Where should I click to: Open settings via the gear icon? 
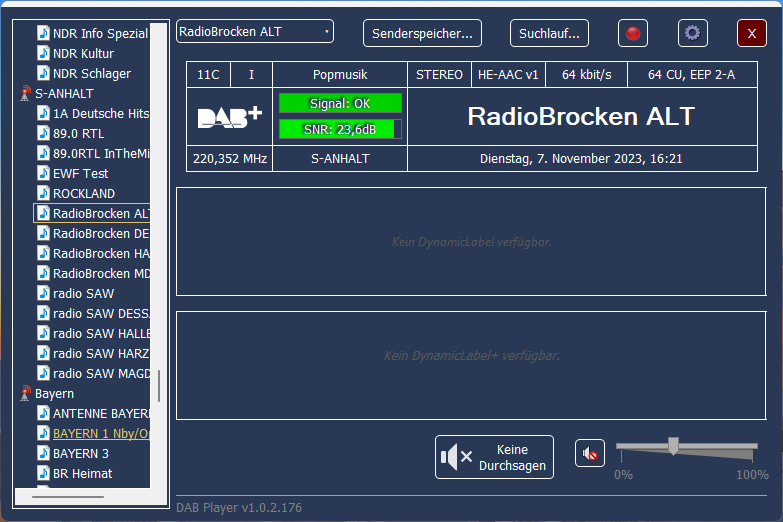tap(692, 33)
